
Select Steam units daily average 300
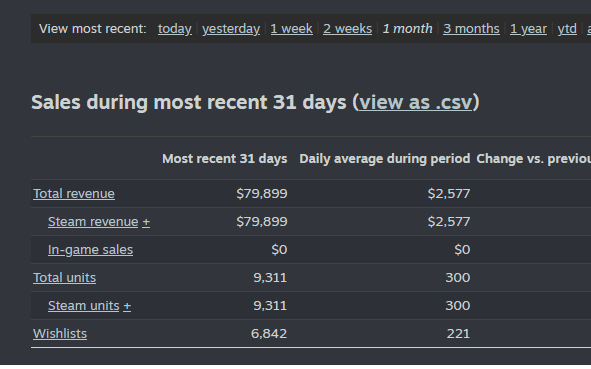(458, 306)
